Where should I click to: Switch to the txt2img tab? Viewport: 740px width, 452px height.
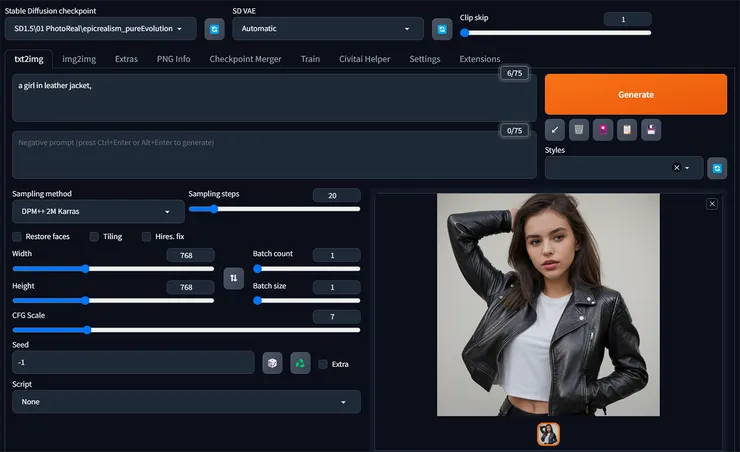pyautogui.click(x=29, y=59)
